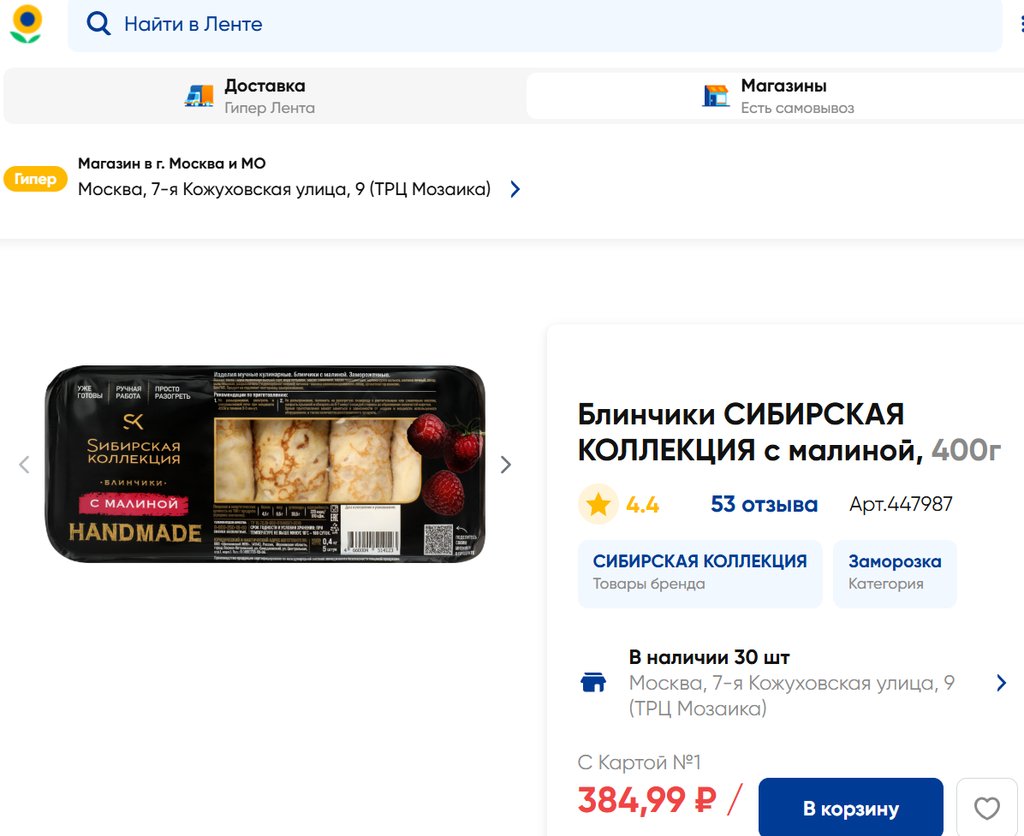The image size is (1024, 836).
Task: Open СИБИРСКАЯ КОЛЛЕКЦИЯ brand products
Action: 700,573
